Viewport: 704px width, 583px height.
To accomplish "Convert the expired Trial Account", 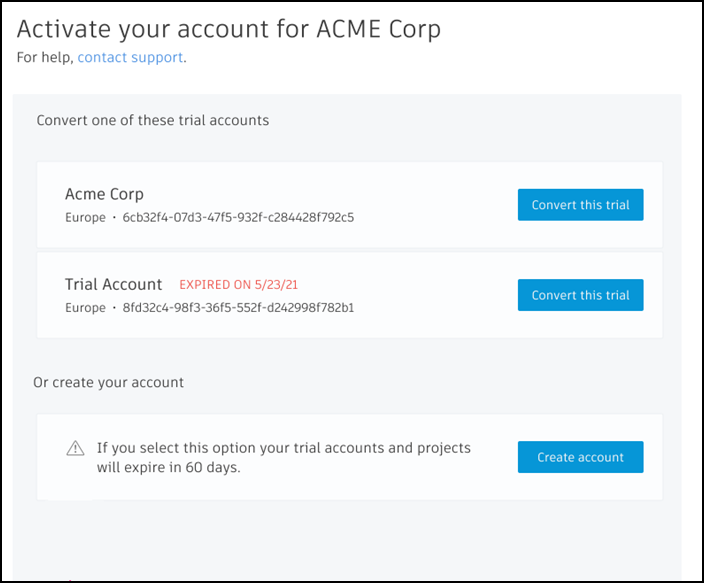I will tap(581, 295).
